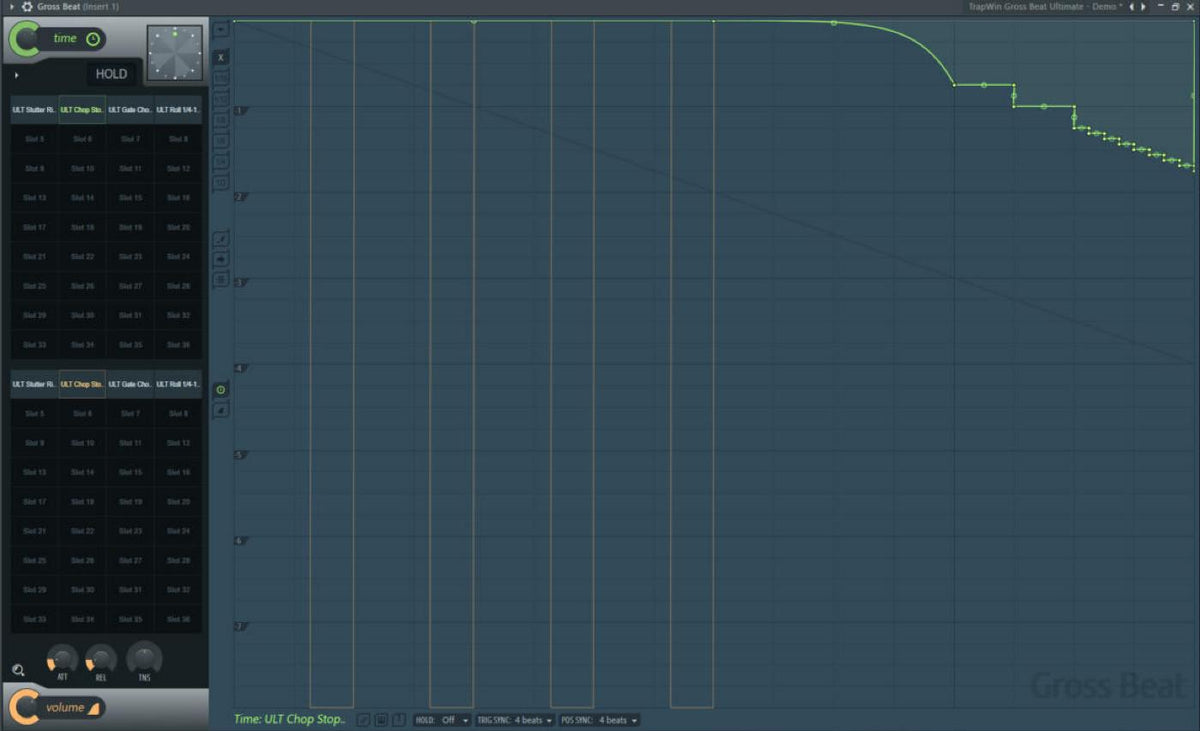Select time slot ULT Stutter Ri..
The width and height of the screenshot is (1200, 731).
[x=34, y=110]
